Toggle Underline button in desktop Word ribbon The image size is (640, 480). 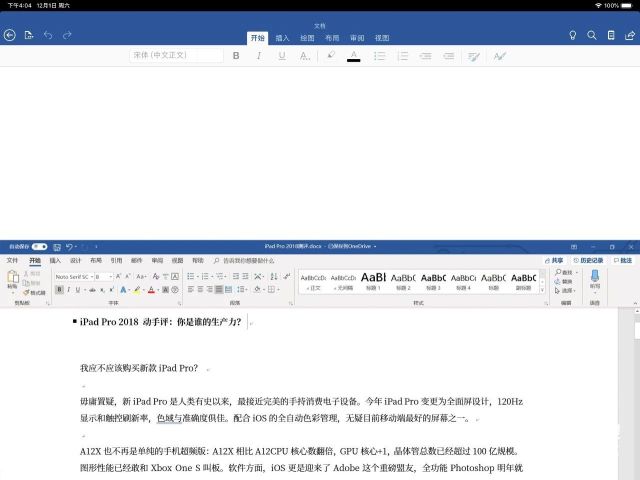point(78,289)
